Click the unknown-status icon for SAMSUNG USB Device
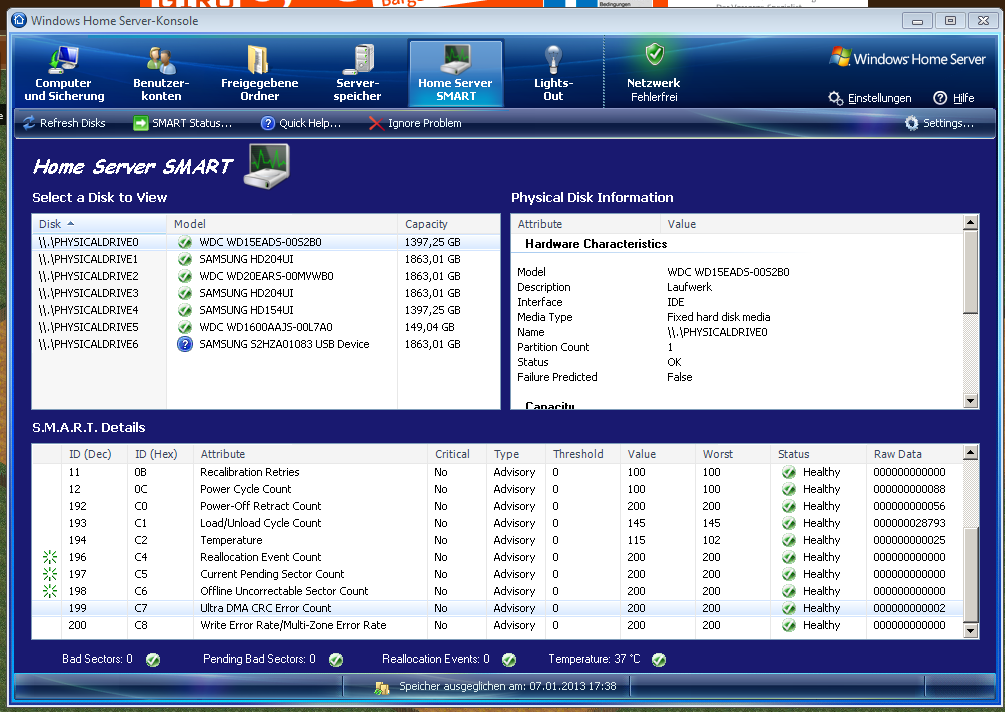1005x712 pixels. [x=185, y=344]
